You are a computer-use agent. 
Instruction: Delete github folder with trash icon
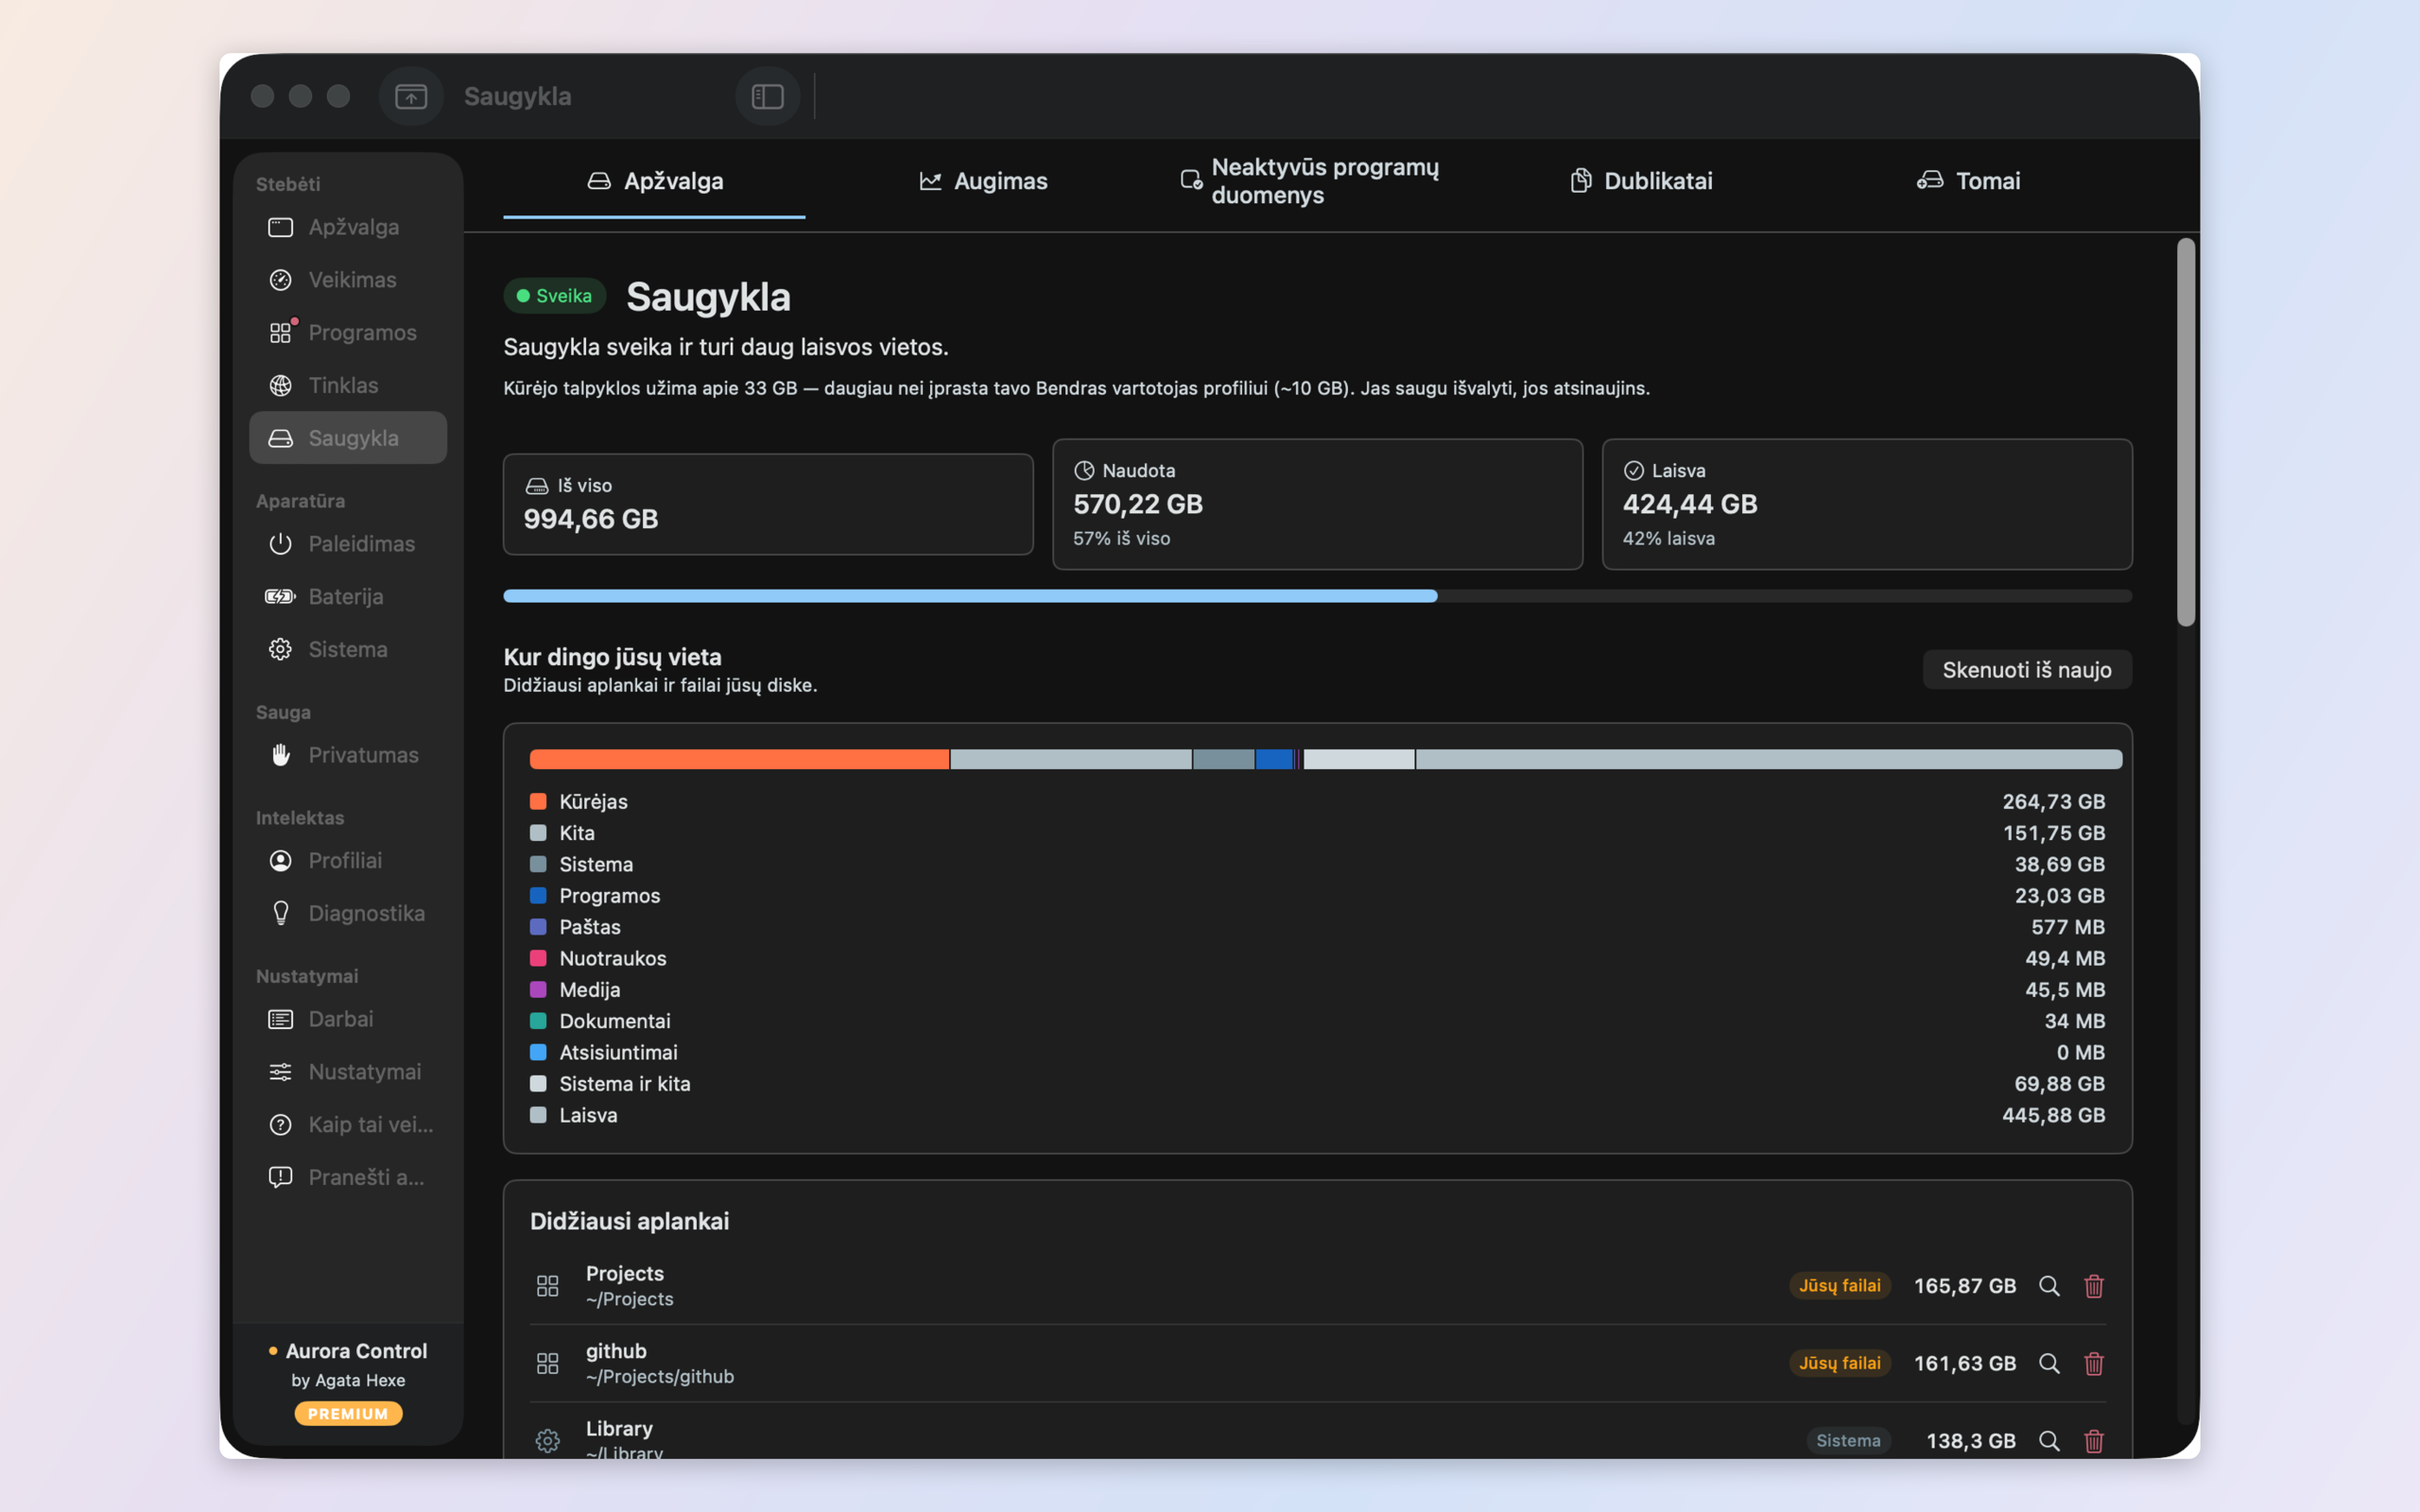(2094, 1364)
